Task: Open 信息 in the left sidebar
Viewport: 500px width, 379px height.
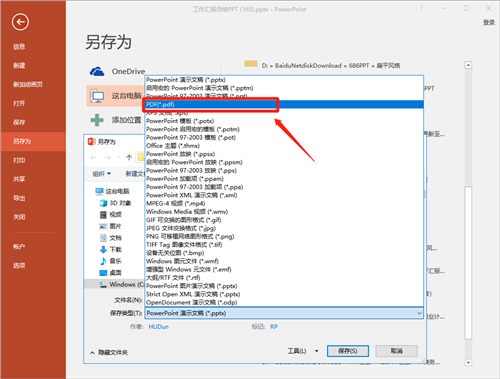Action: coord(19,47)
